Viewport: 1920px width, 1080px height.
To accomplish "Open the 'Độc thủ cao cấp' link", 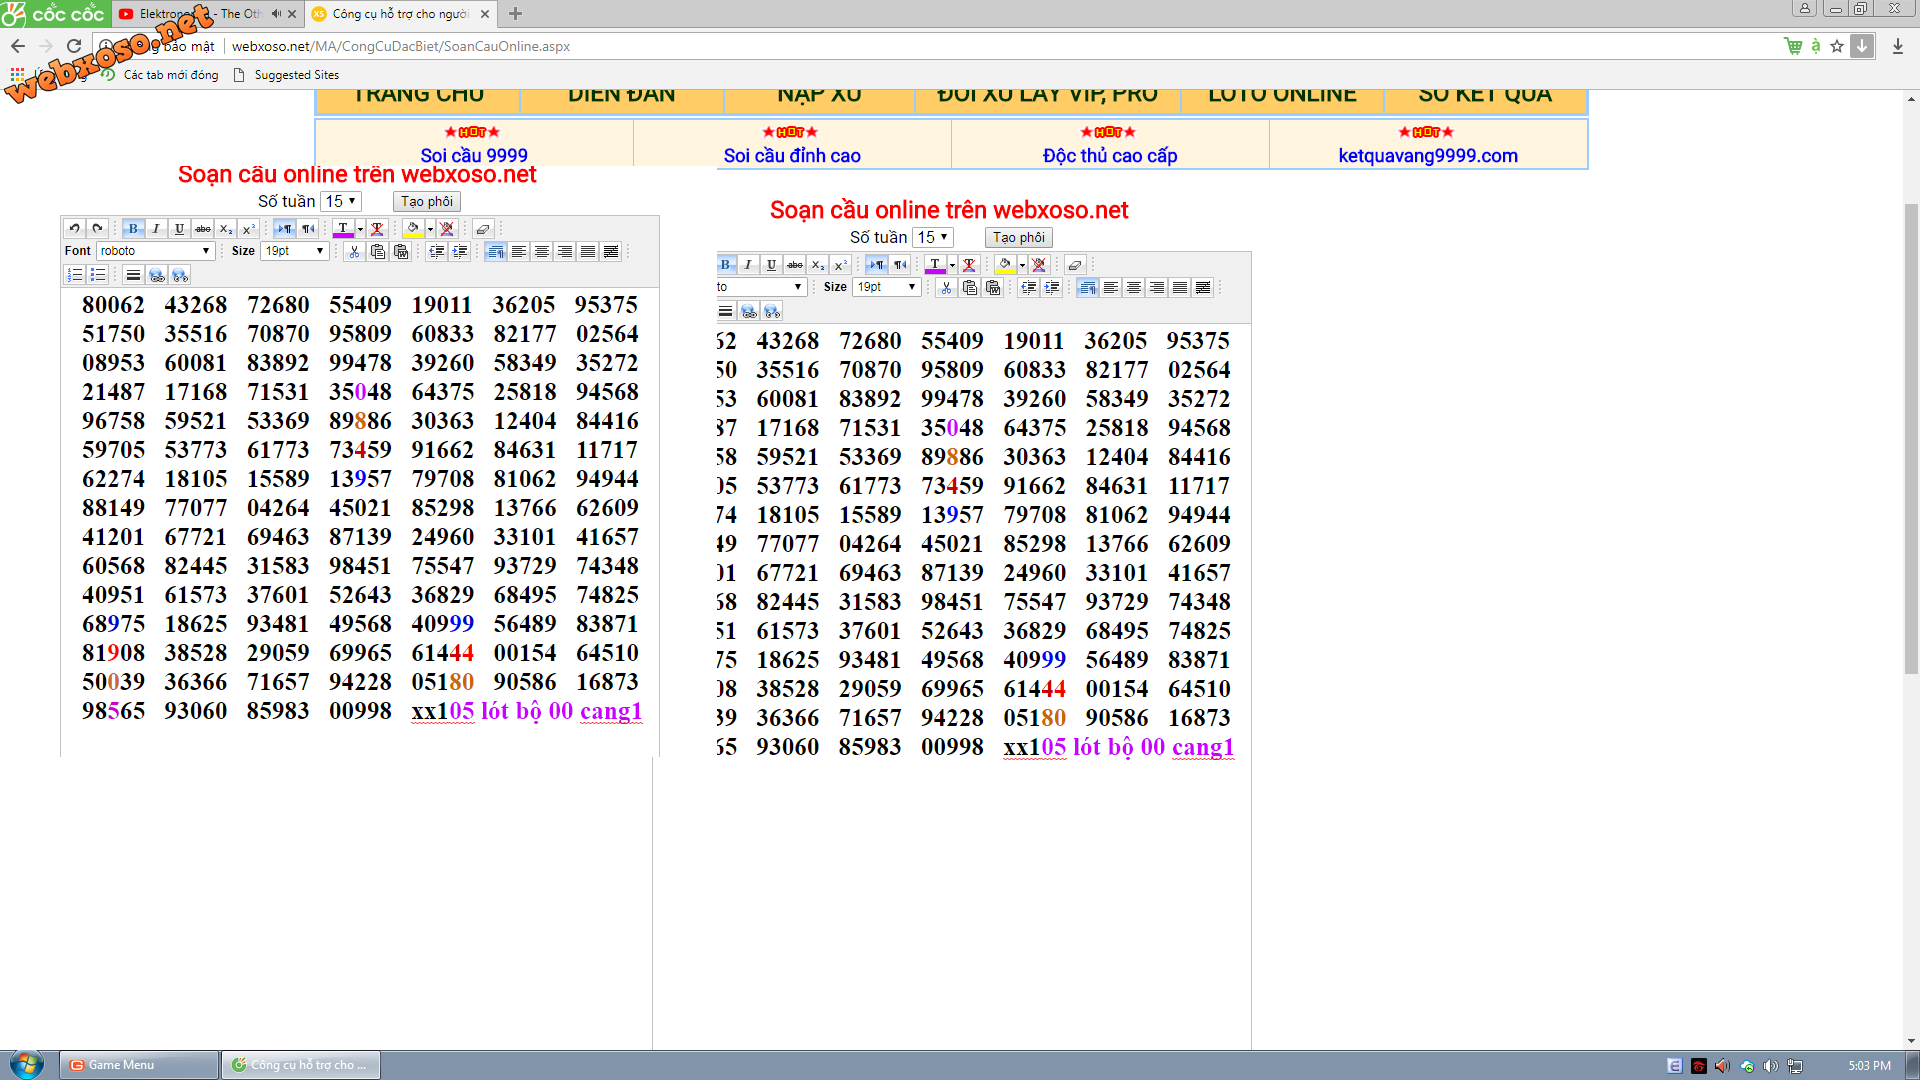I will pos(1110,155).
